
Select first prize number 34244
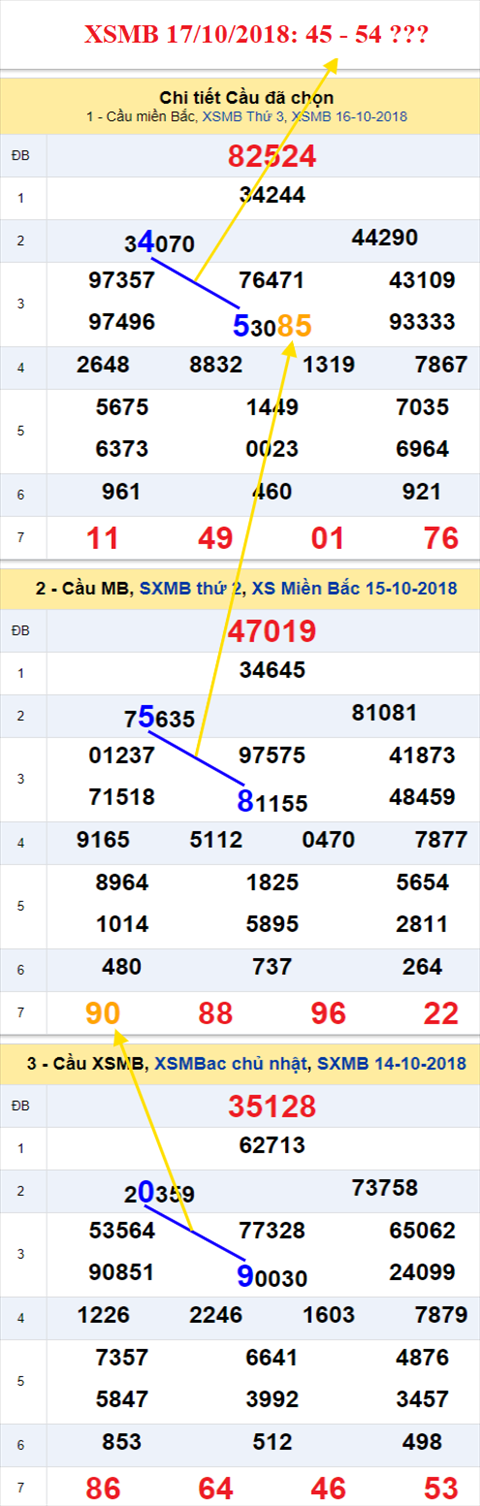(272, 196)
